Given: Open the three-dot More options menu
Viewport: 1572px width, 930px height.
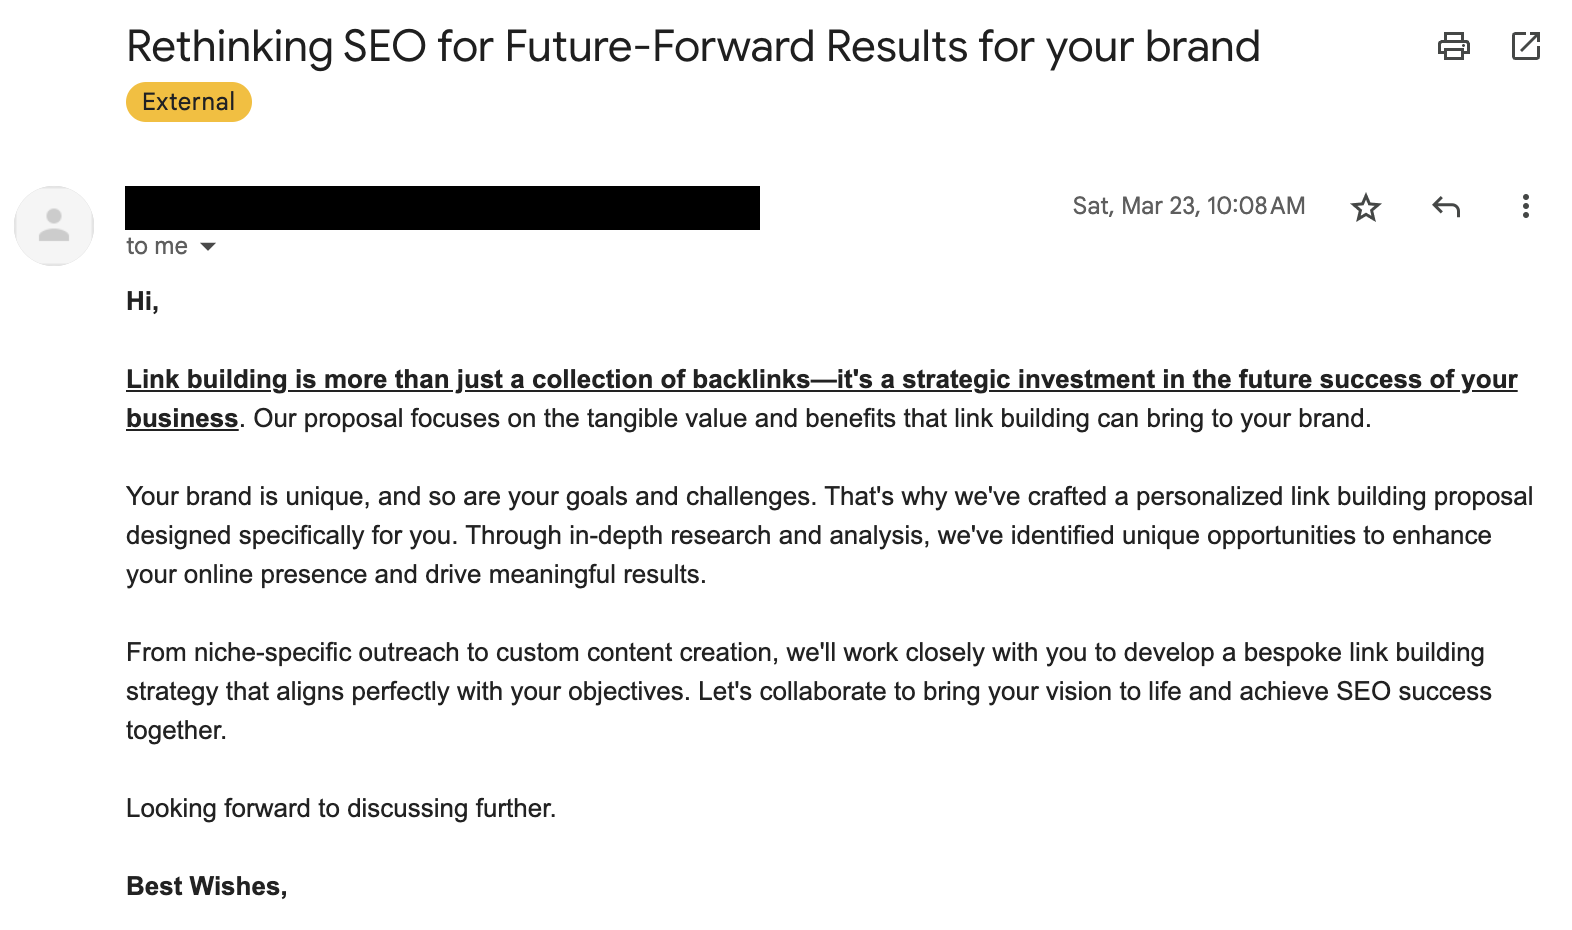Looking at the screenshot, I should tap(1525, 206).
